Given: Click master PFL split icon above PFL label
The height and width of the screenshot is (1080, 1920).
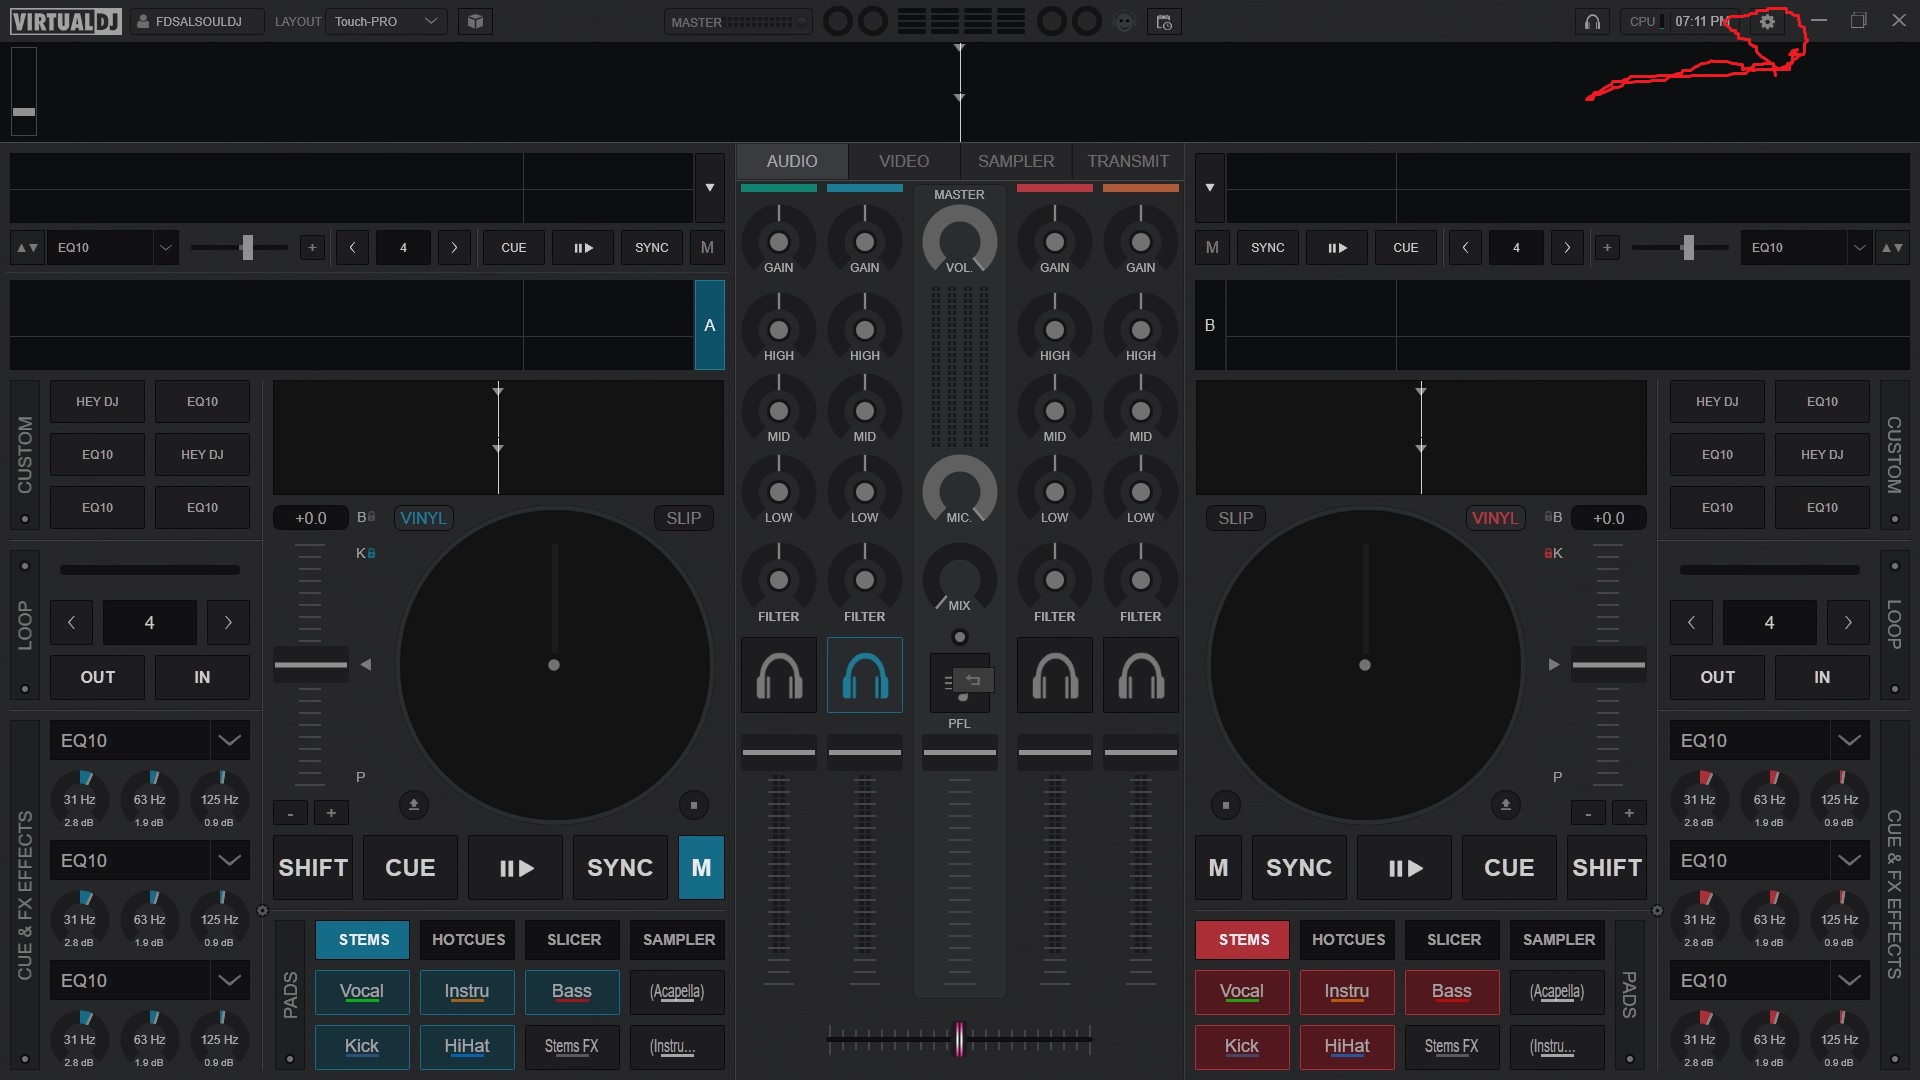Looking at the screenshot, I should 959,683.
